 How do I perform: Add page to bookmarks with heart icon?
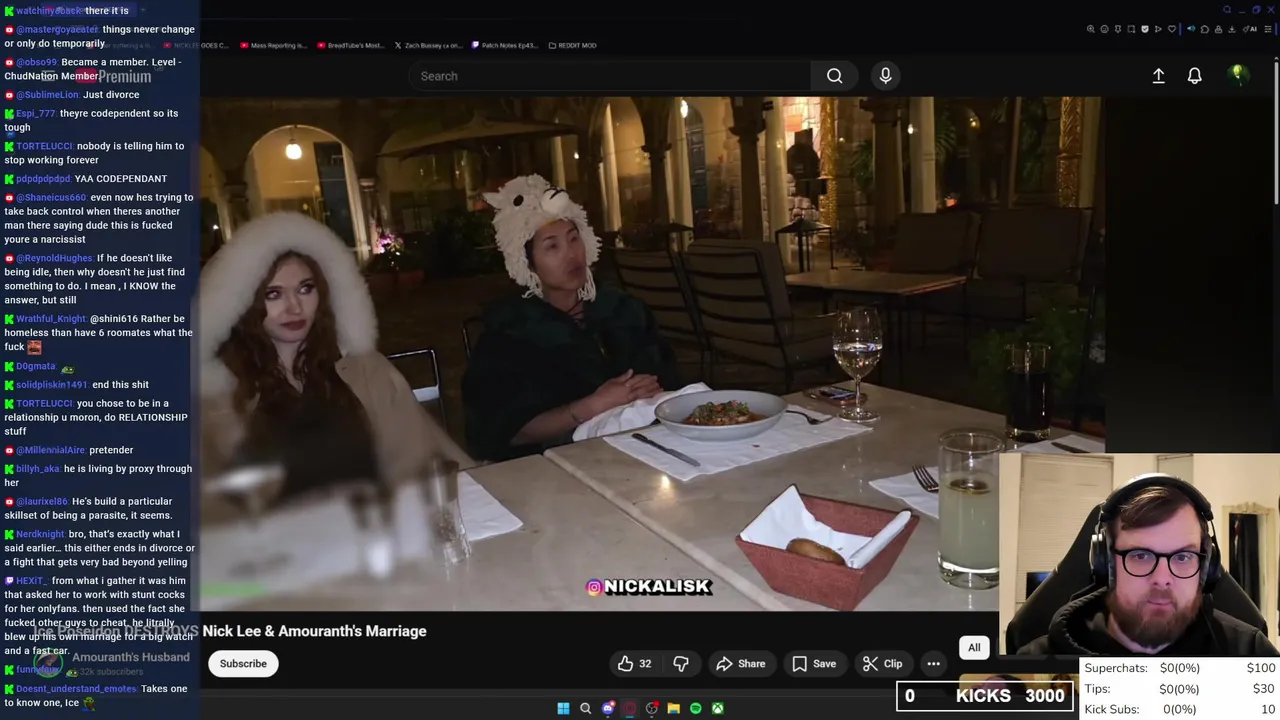point(1172,29)
